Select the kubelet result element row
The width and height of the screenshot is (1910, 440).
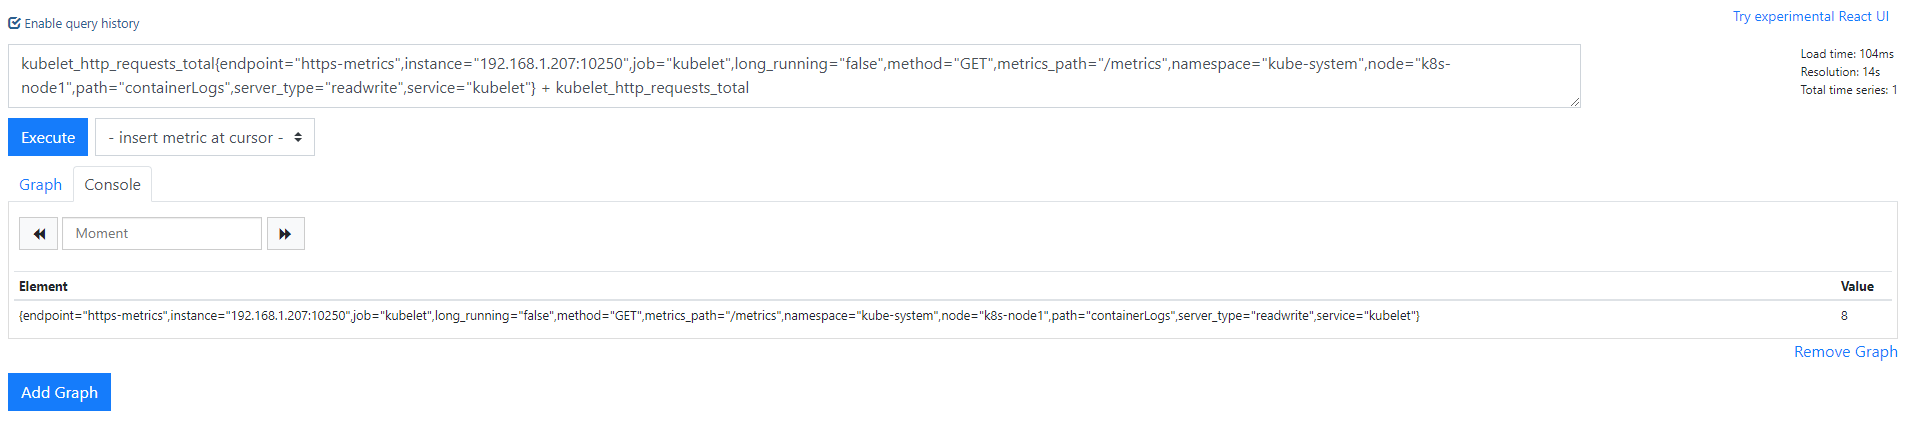coord(719,316)
